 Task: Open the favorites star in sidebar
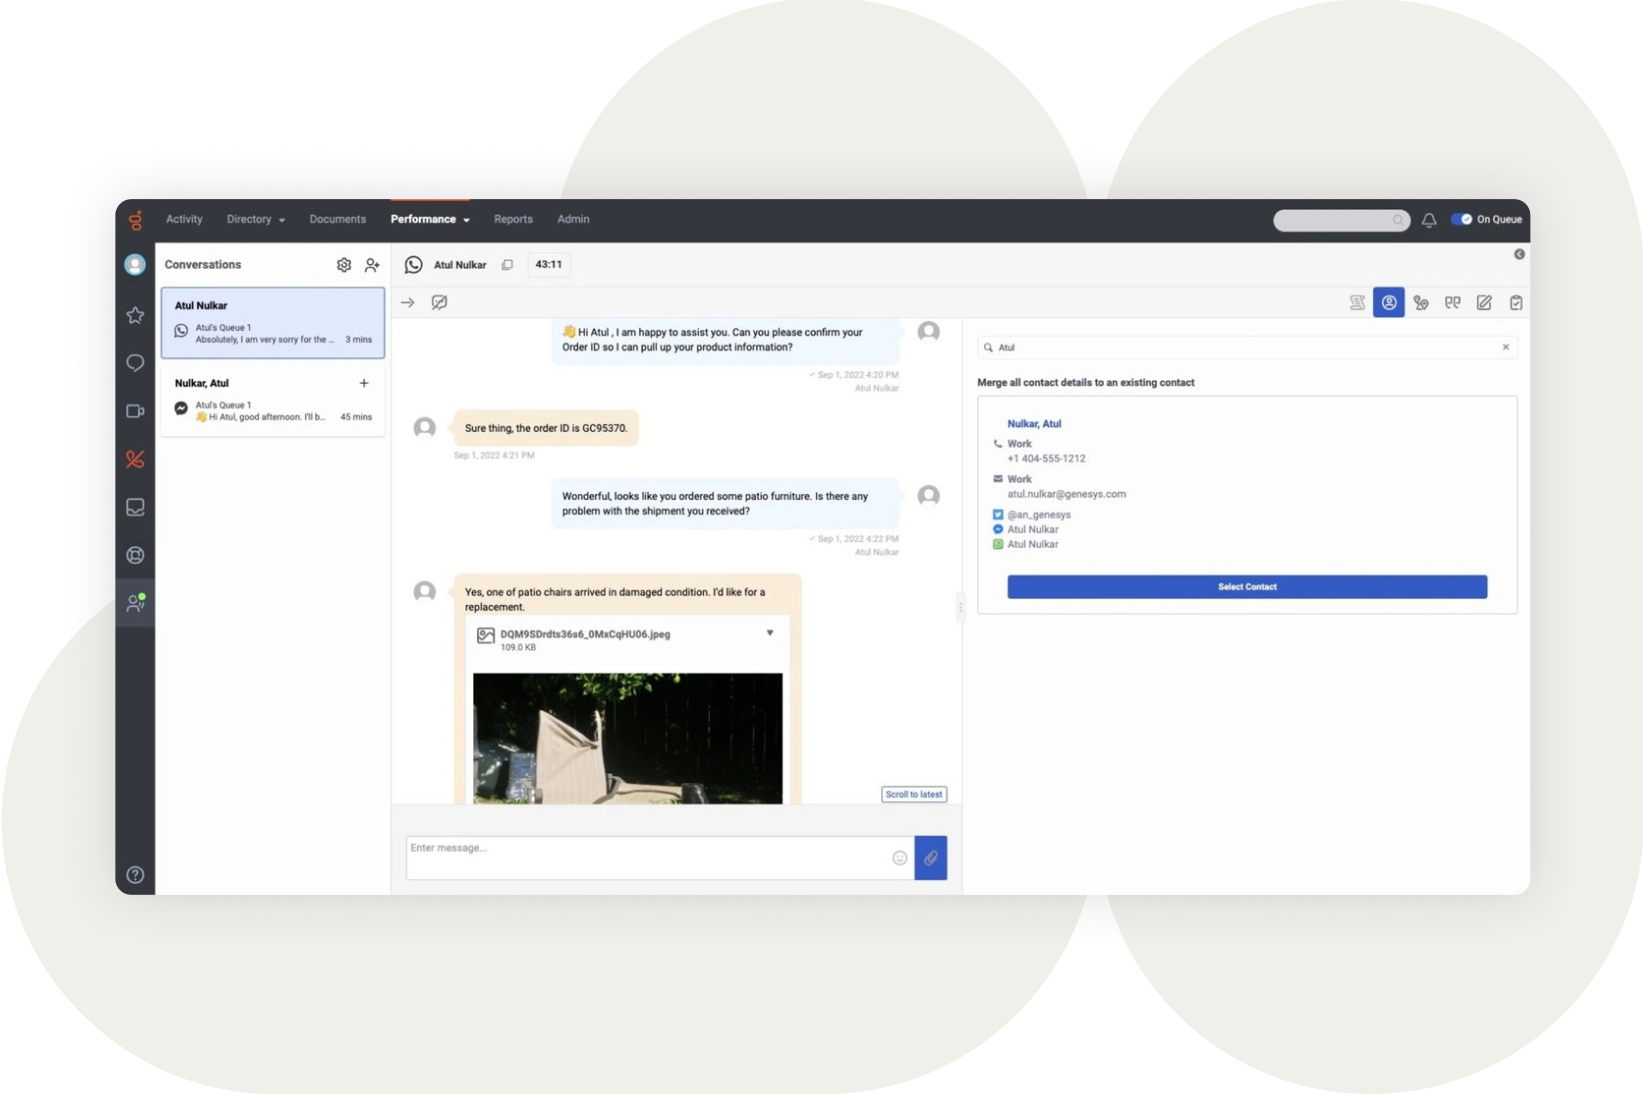tap(135, 316)
